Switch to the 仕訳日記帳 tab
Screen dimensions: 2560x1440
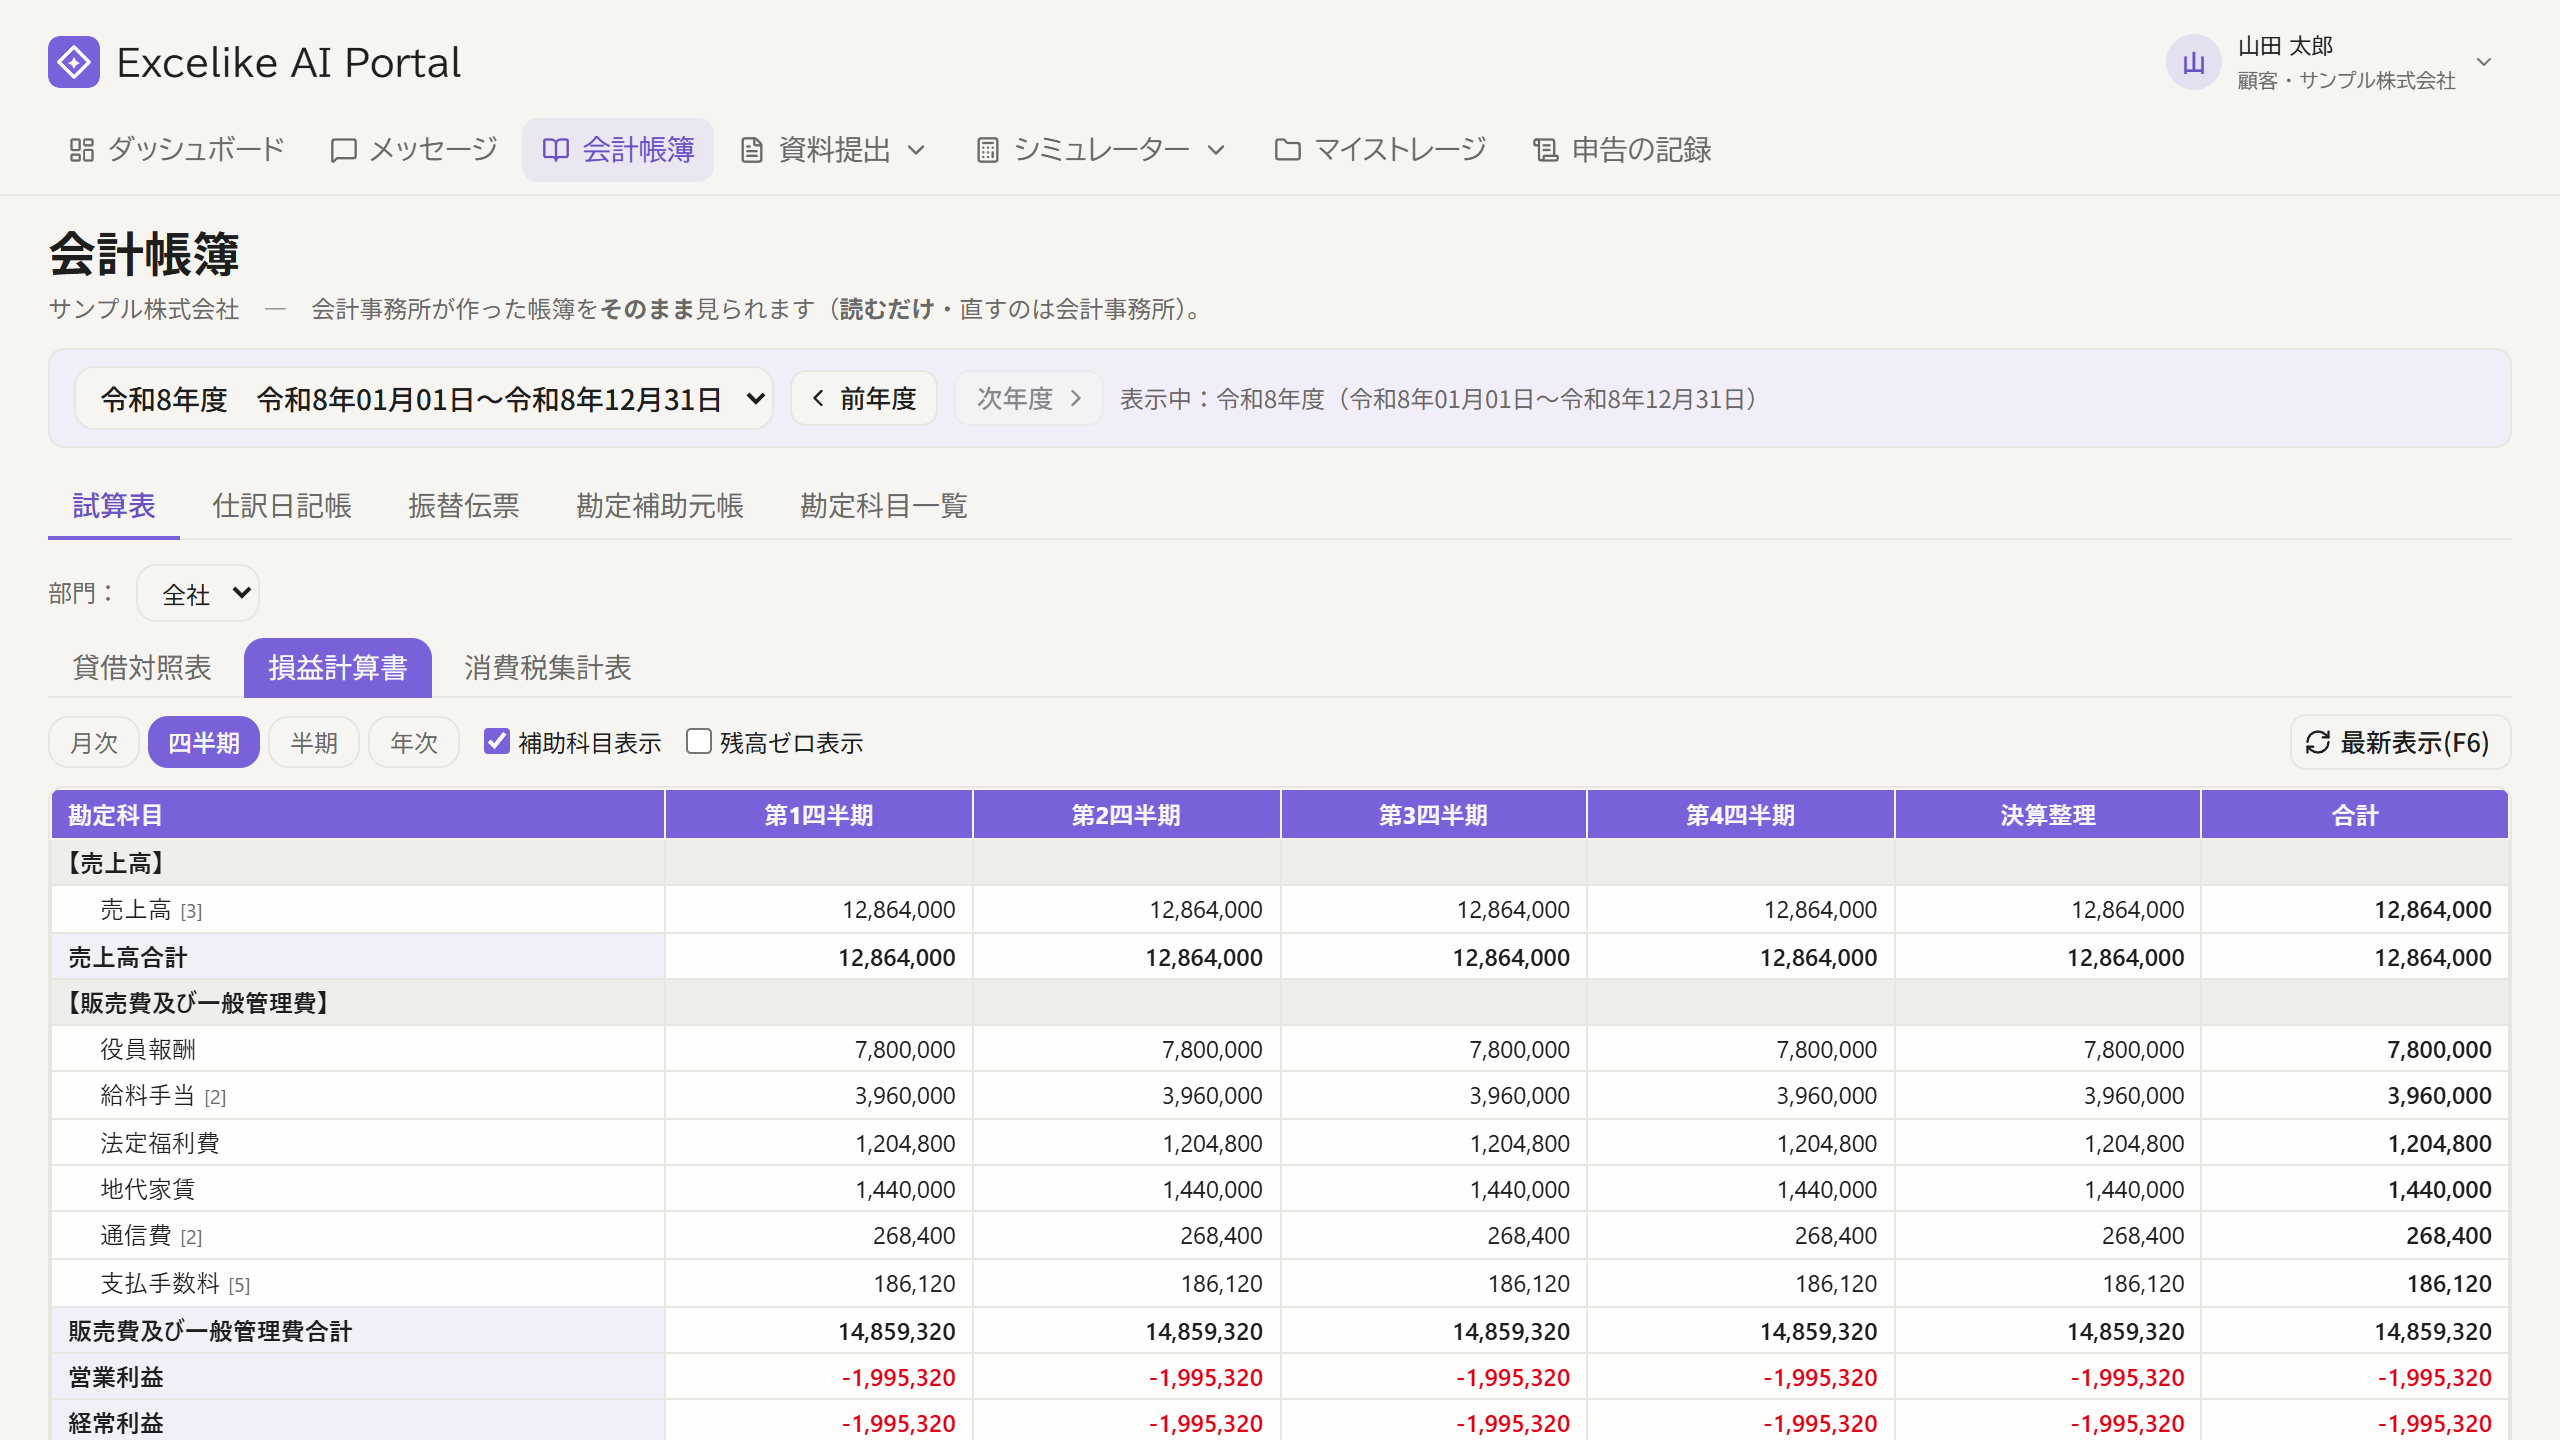tap(282, 506)
